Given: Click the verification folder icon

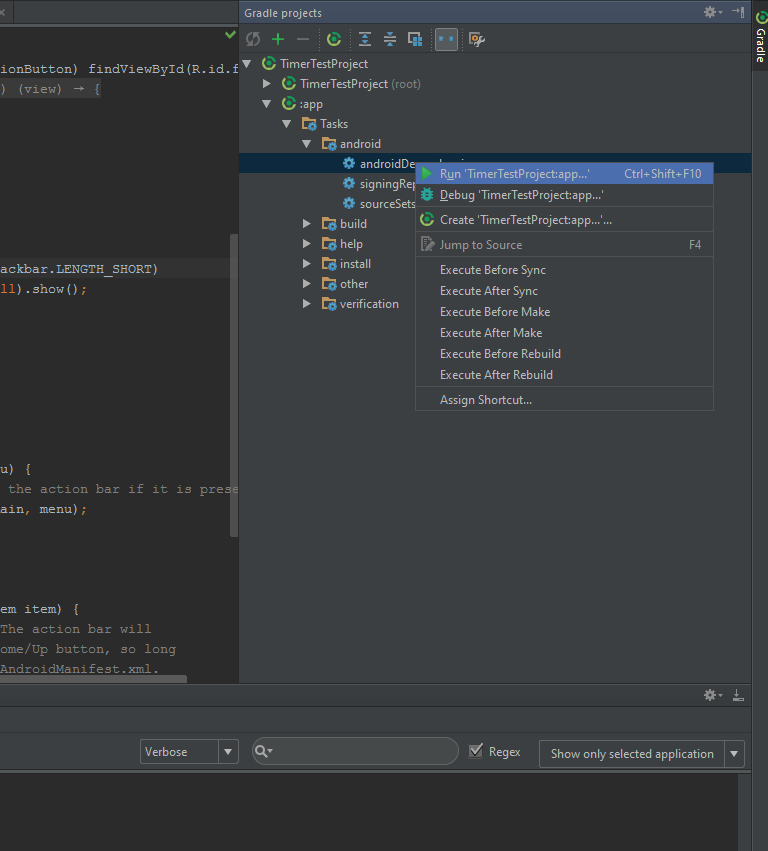Looking at the screenshot, I should [x=329, y=304].
